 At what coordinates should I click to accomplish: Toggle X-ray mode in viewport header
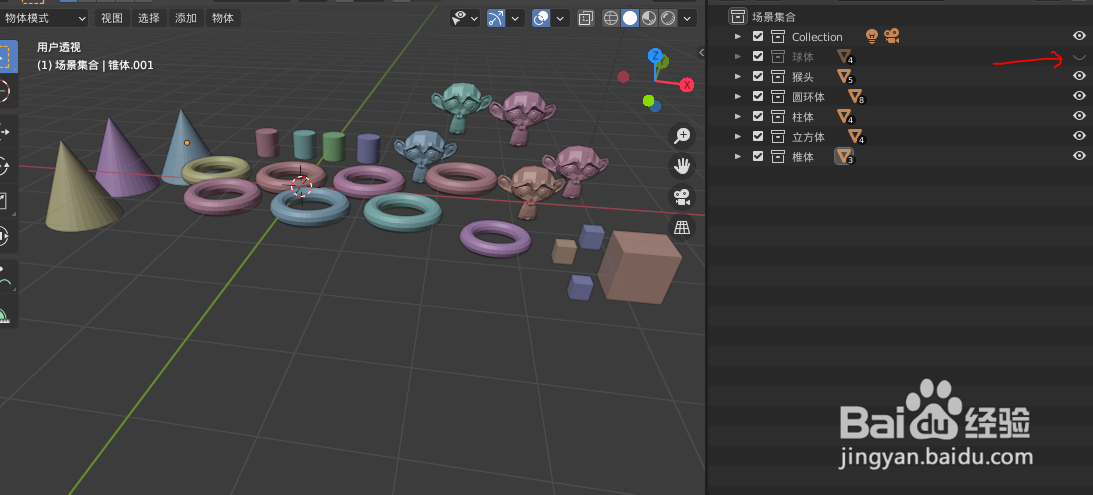pos(586,18)
